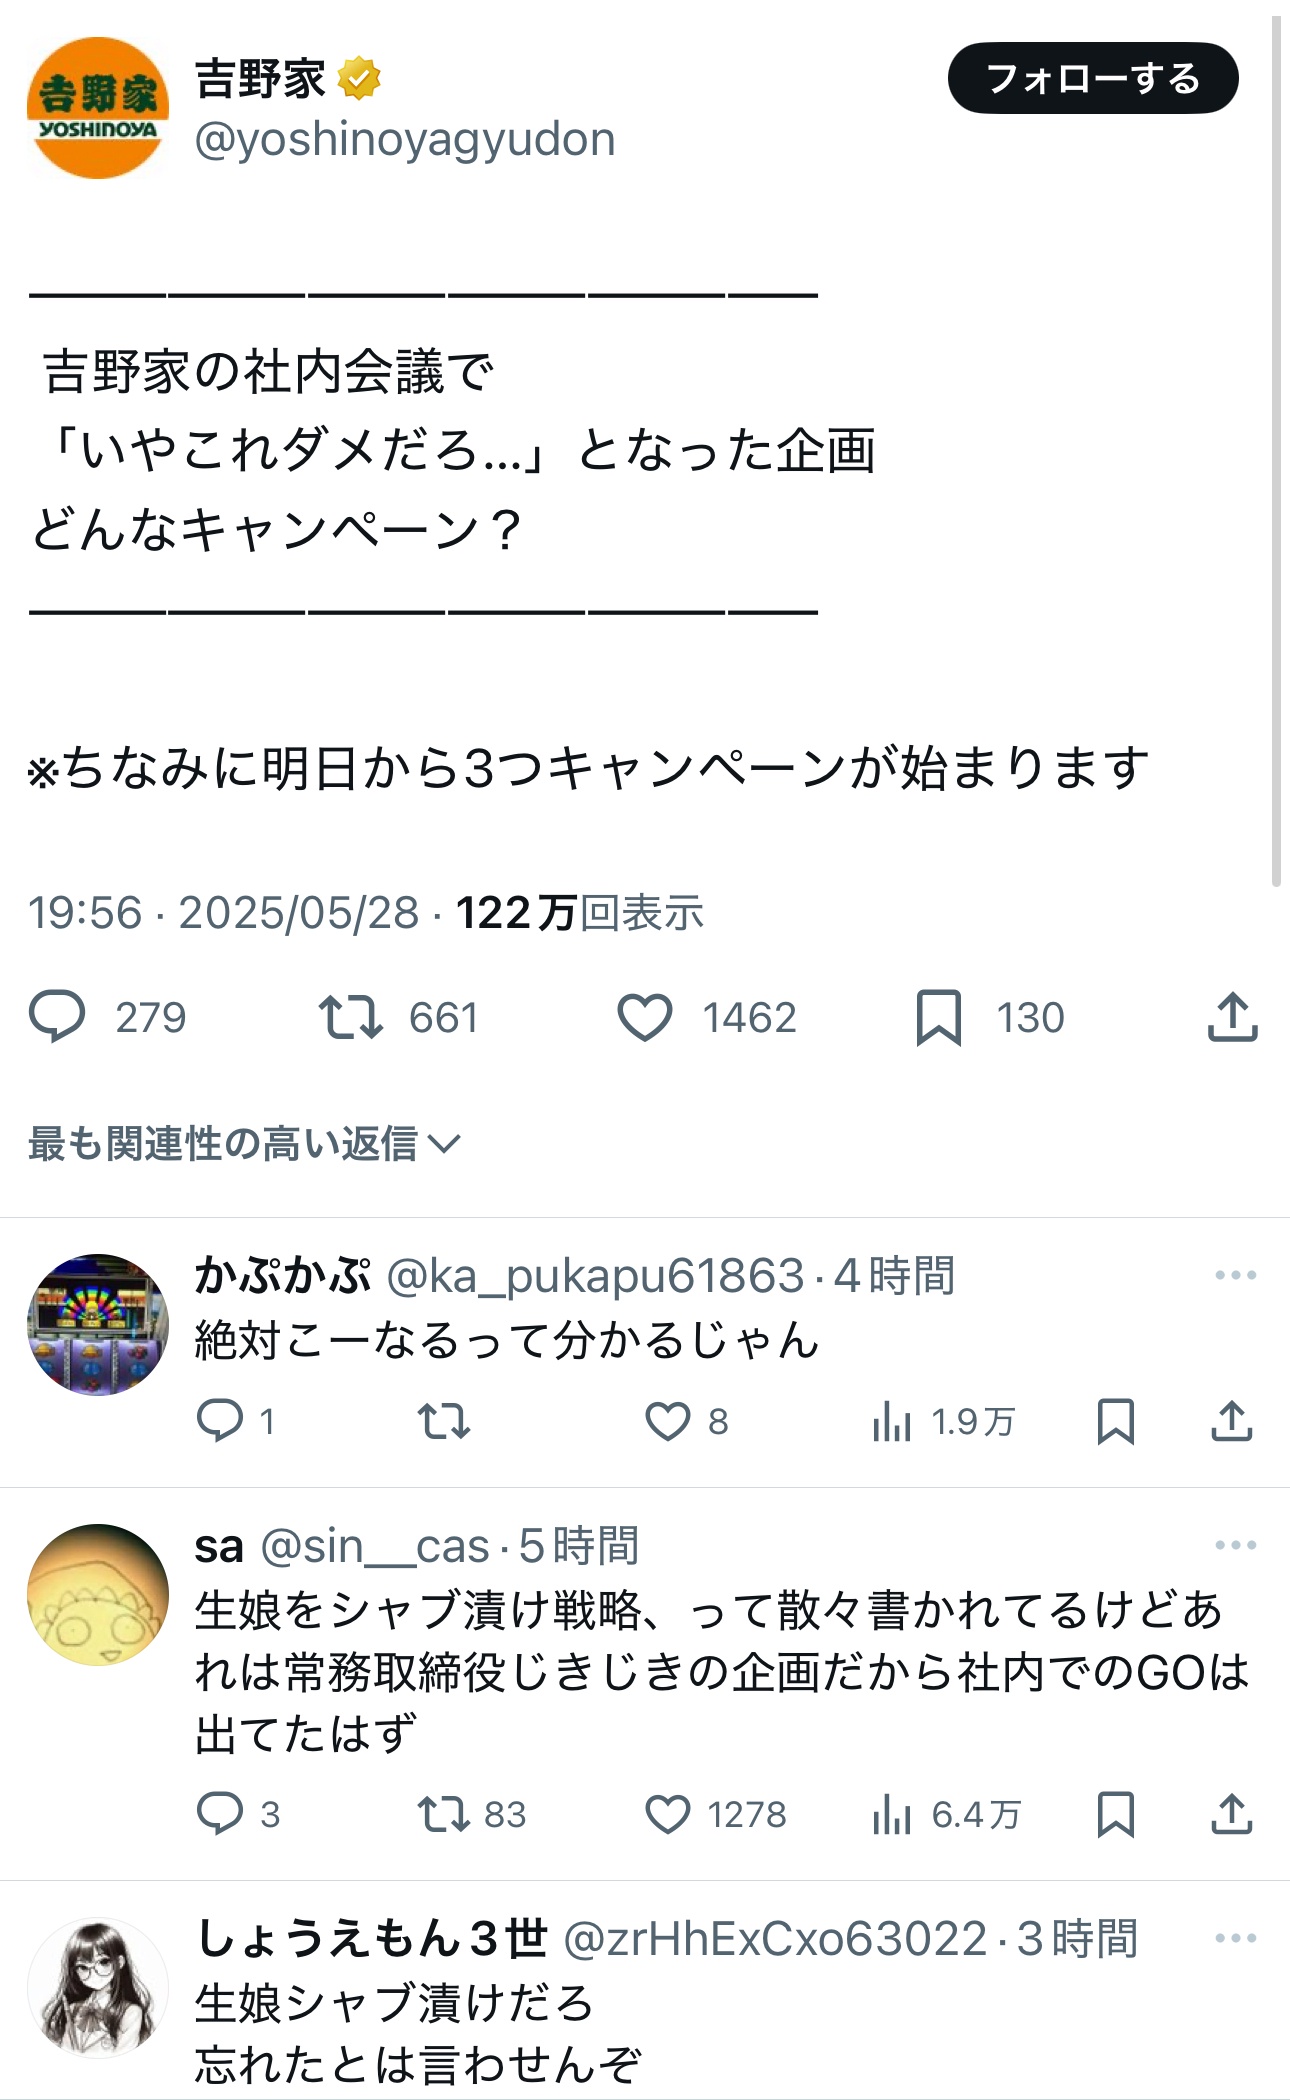Screen dimensions: 1290x2100
Task: Share the reply from sa
Action: pos(1232,1814)
